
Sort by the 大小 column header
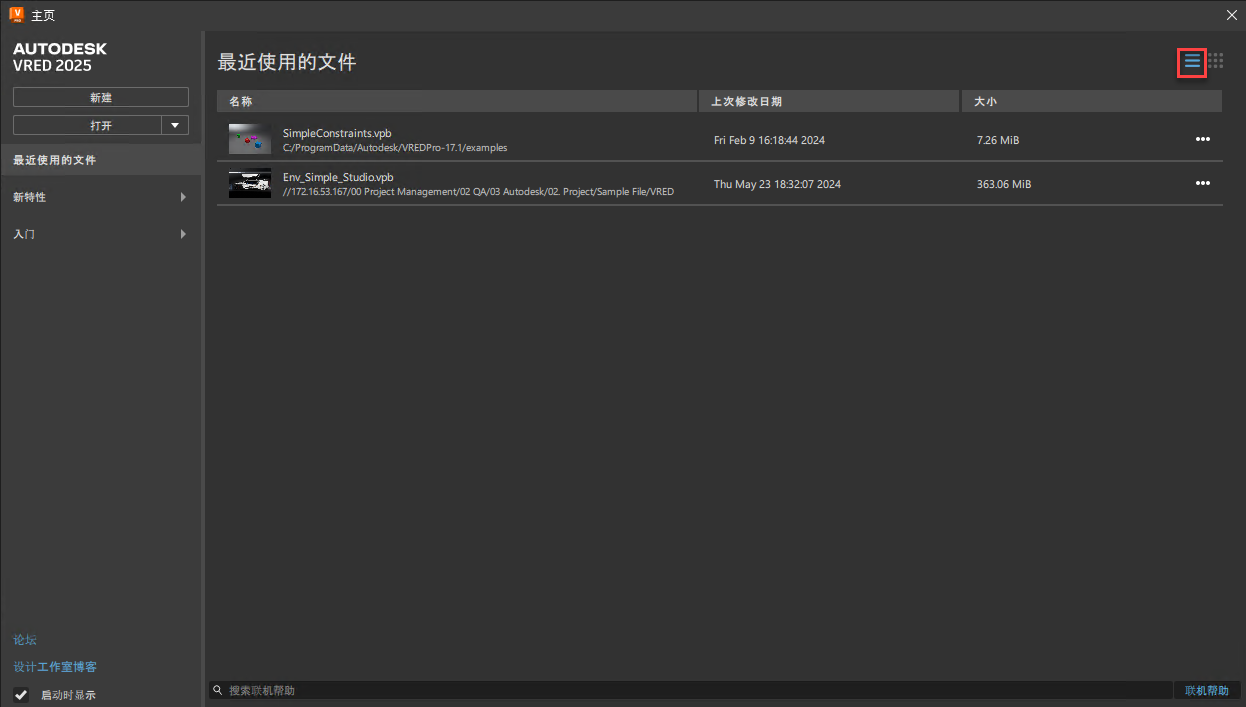pos(1092,101)
